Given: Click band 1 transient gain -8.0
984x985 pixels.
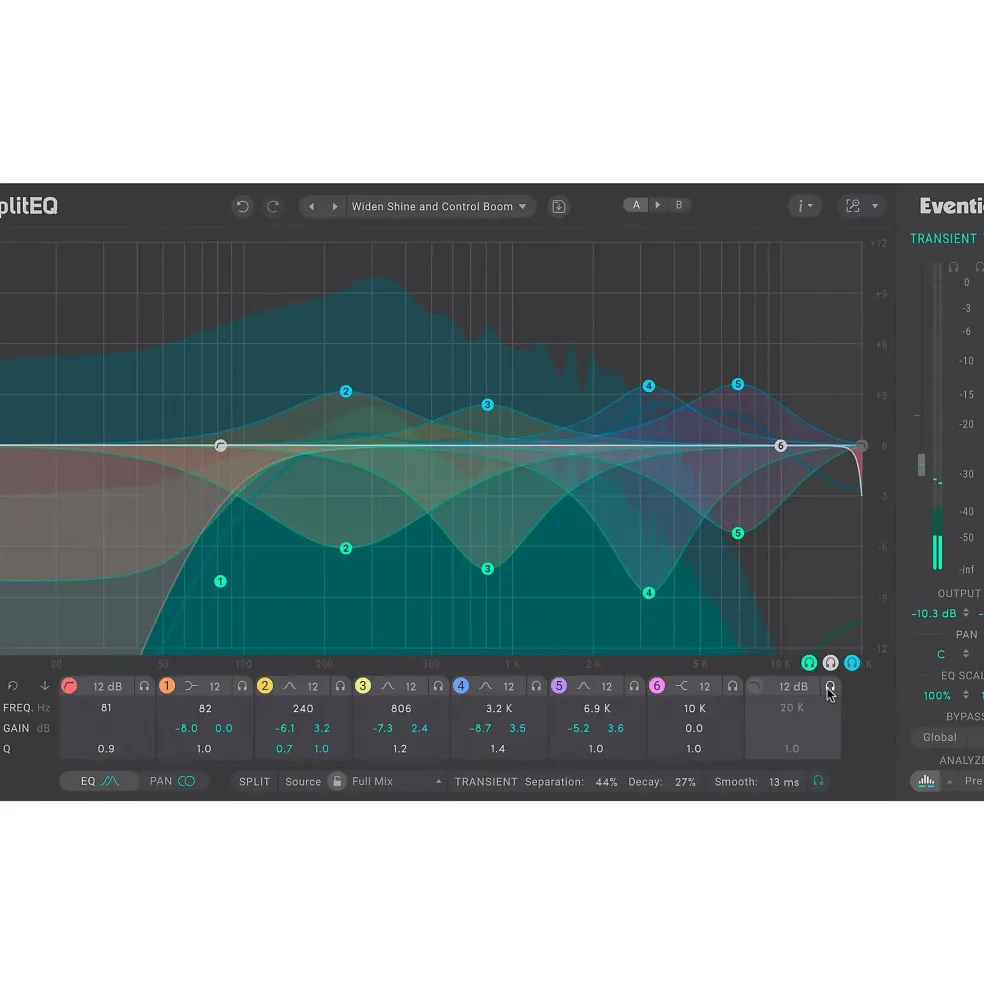Looking at the screenshot, I should point(186,728).
